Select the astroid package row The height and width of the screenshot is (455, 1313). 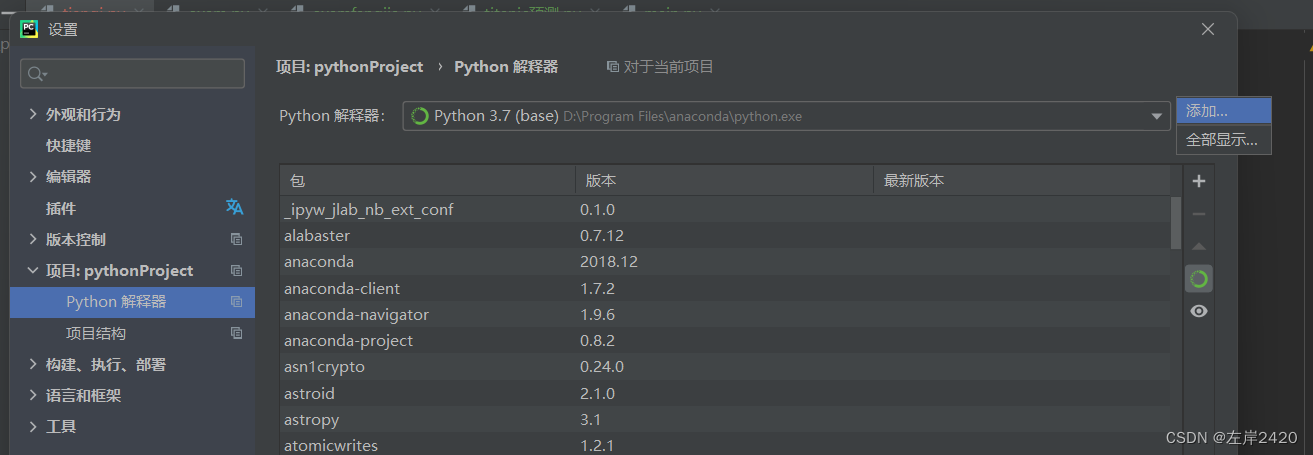pos(725,393)
